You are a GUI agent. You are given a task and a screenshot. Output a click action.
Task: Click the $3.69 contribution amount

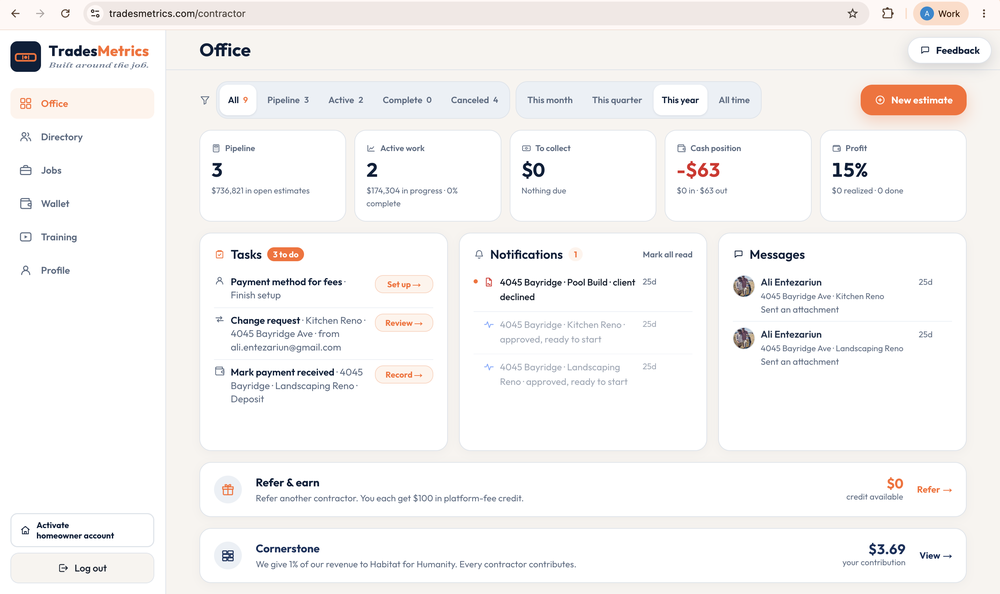point(886,549)
